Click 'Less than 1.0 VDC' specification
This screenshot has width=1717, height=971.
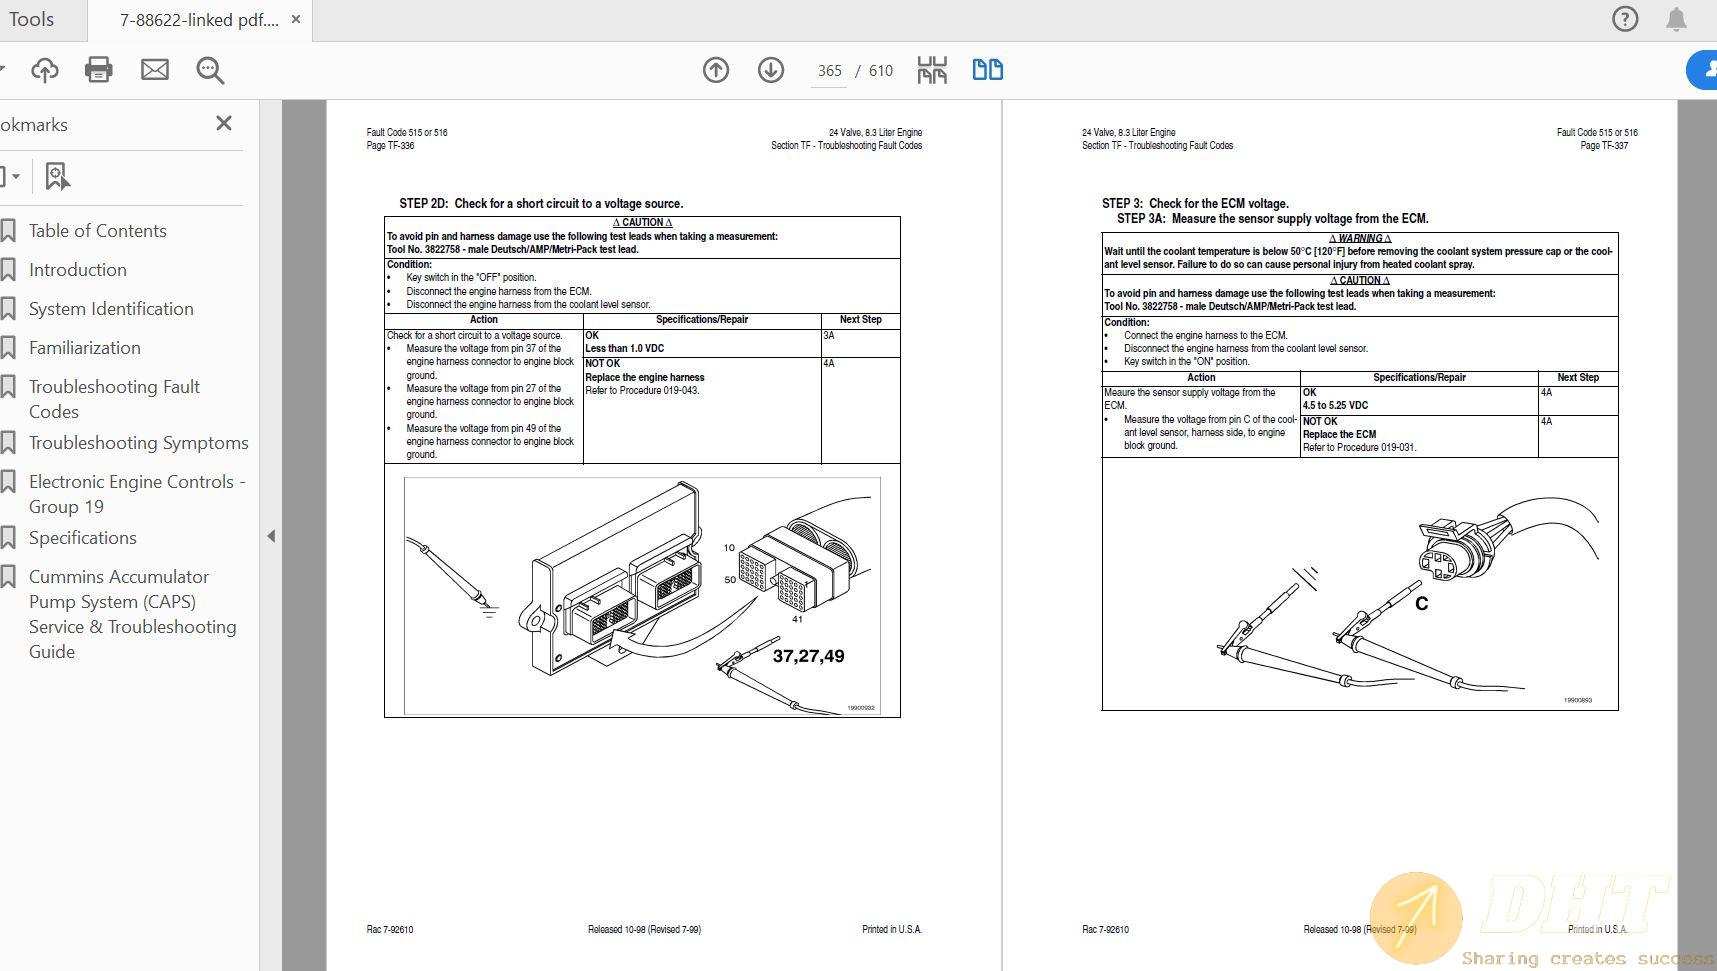coord(625,349)
